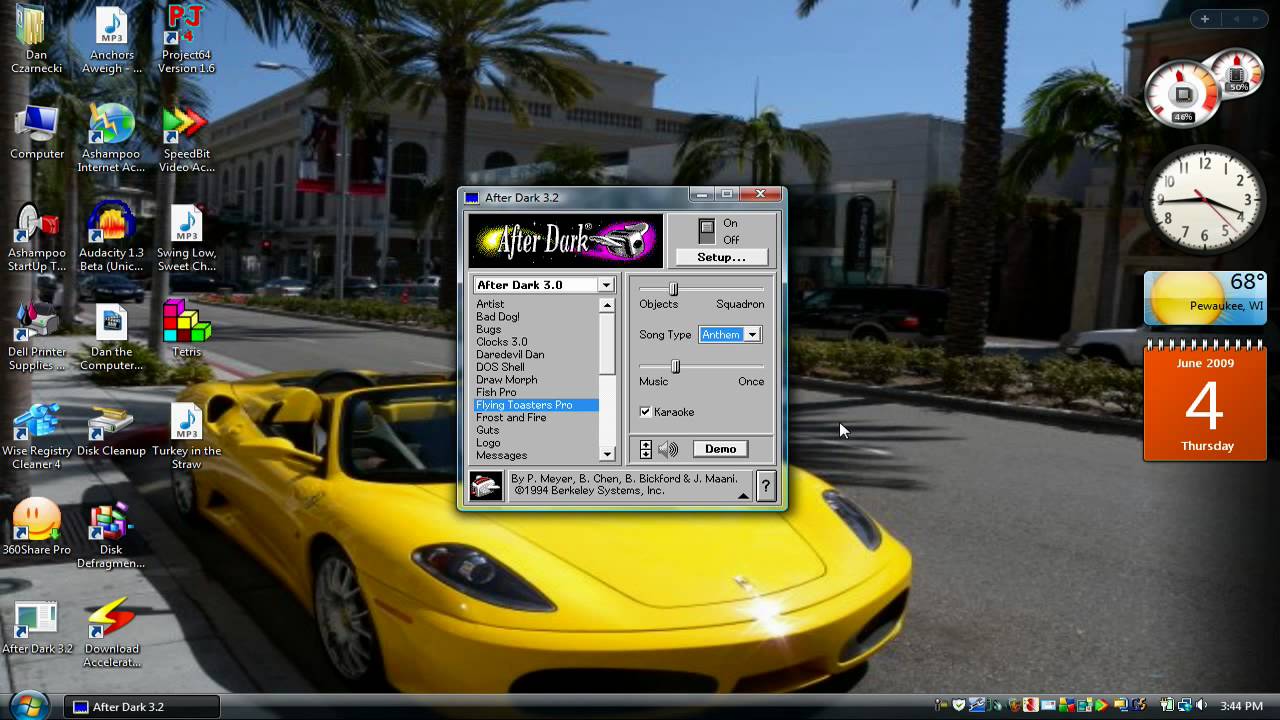
Task: Expand the After Dark 3.0 module dropdown
Action: click(x=606, y=285)
